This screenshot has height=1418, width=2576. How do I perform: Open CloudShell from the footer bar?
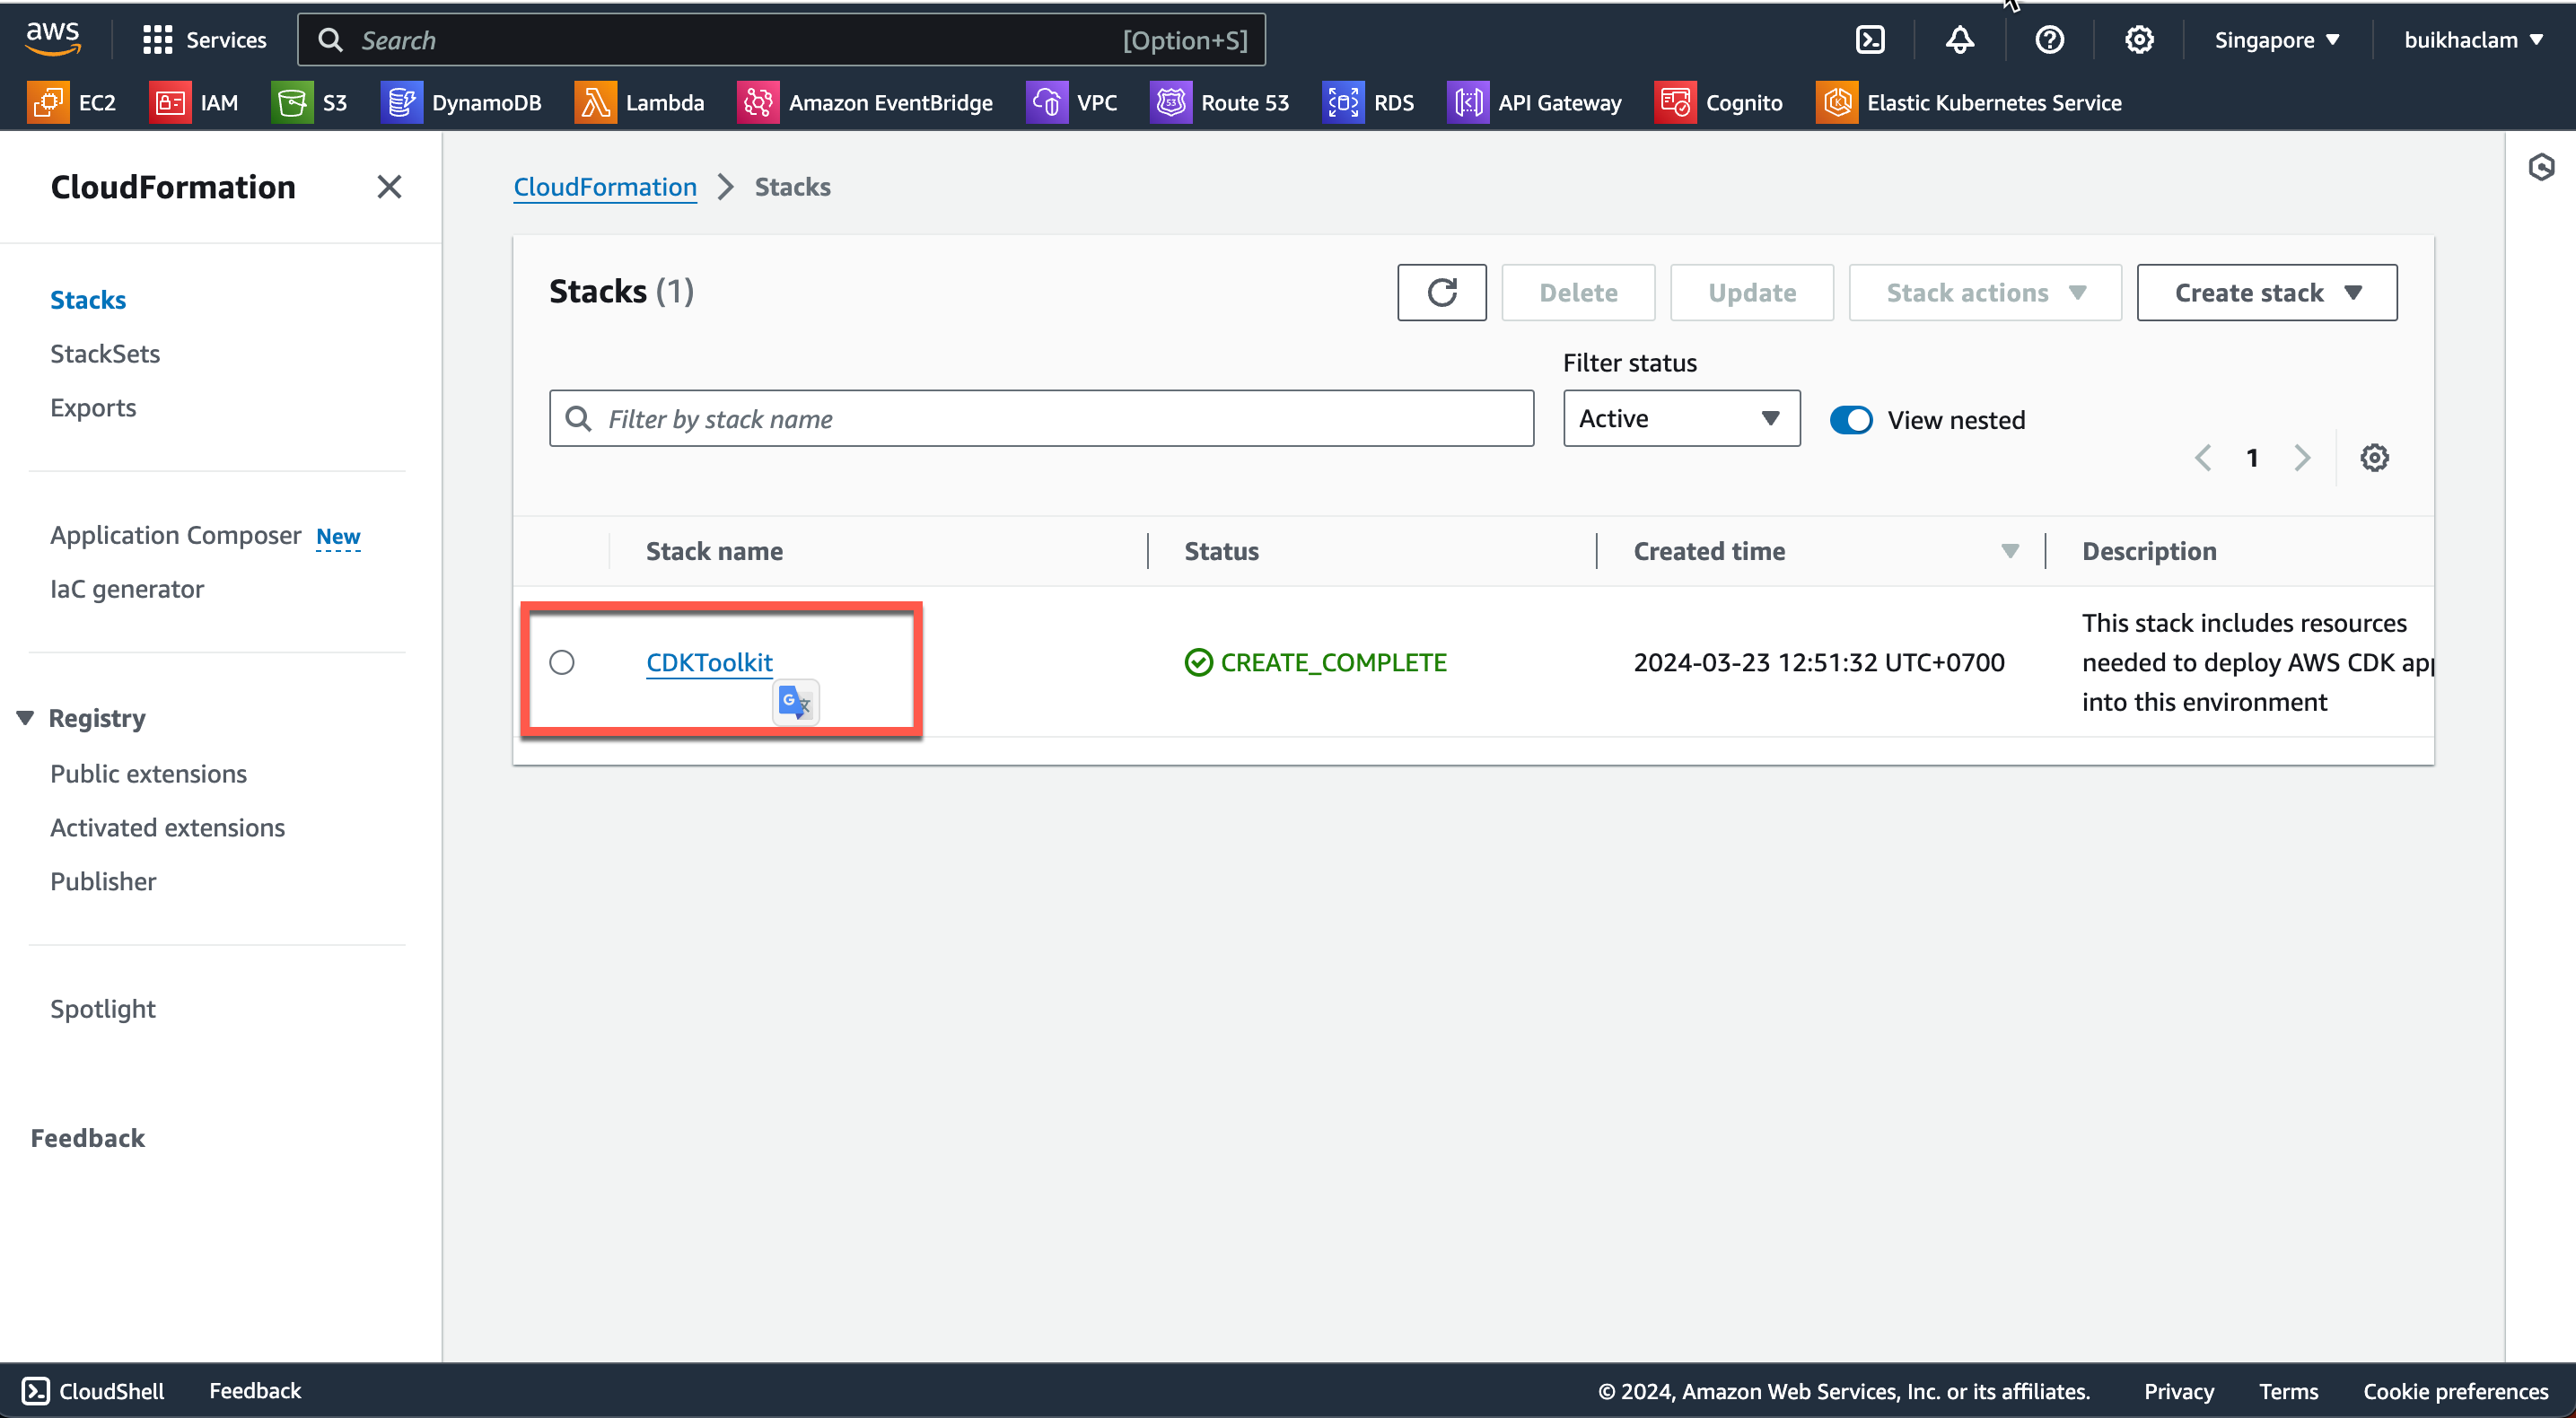pos(93,1391)
